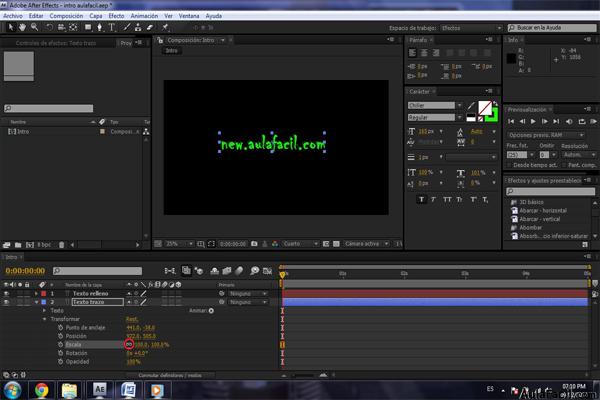Expand the Texto property group
The height and width of the screenshot is (400, 600).
pyautogui.click(x=44, y=310)
